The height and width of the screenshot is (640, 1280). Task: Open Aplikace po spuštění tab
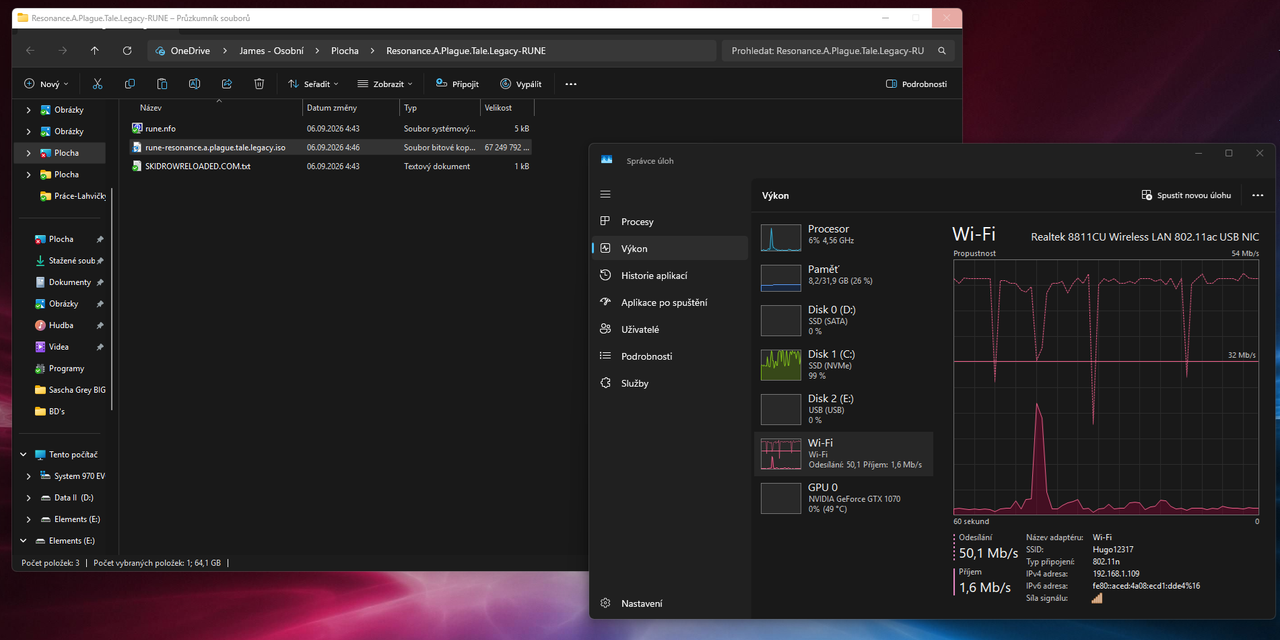pos(669,302)
